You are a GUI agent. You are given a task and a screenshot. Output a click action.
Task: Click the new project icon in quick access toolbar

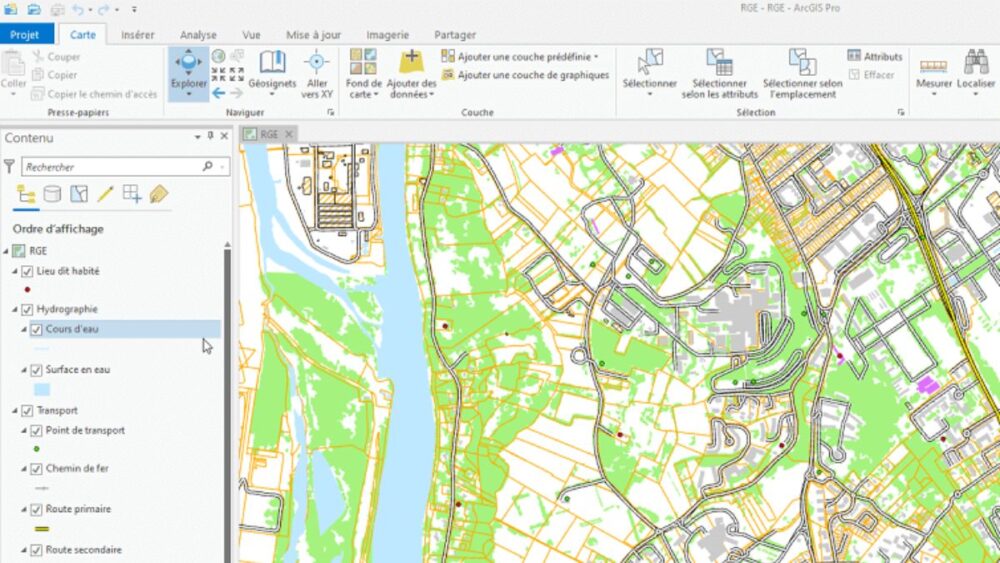point(10,9)
